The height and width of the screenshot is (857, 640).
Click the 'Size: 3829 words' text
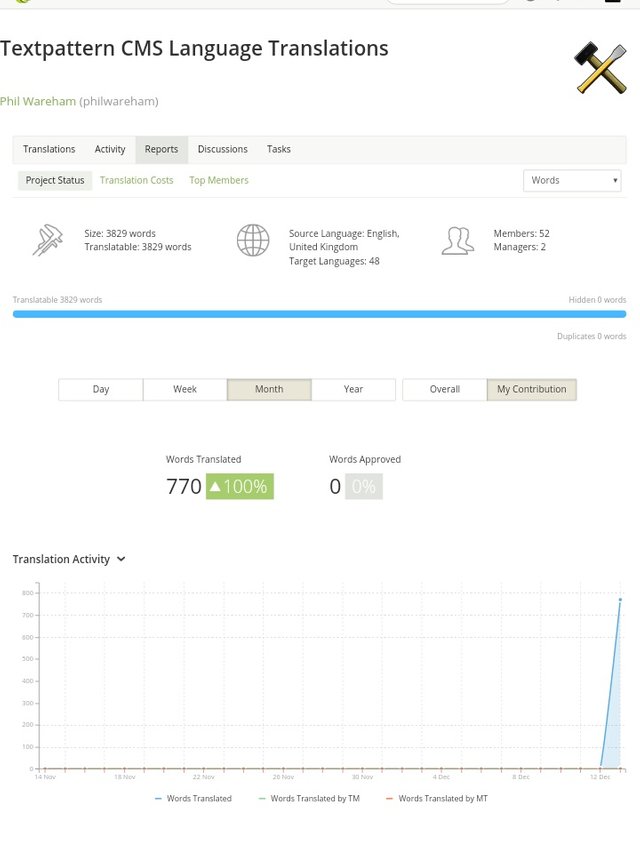coord(120,233)
